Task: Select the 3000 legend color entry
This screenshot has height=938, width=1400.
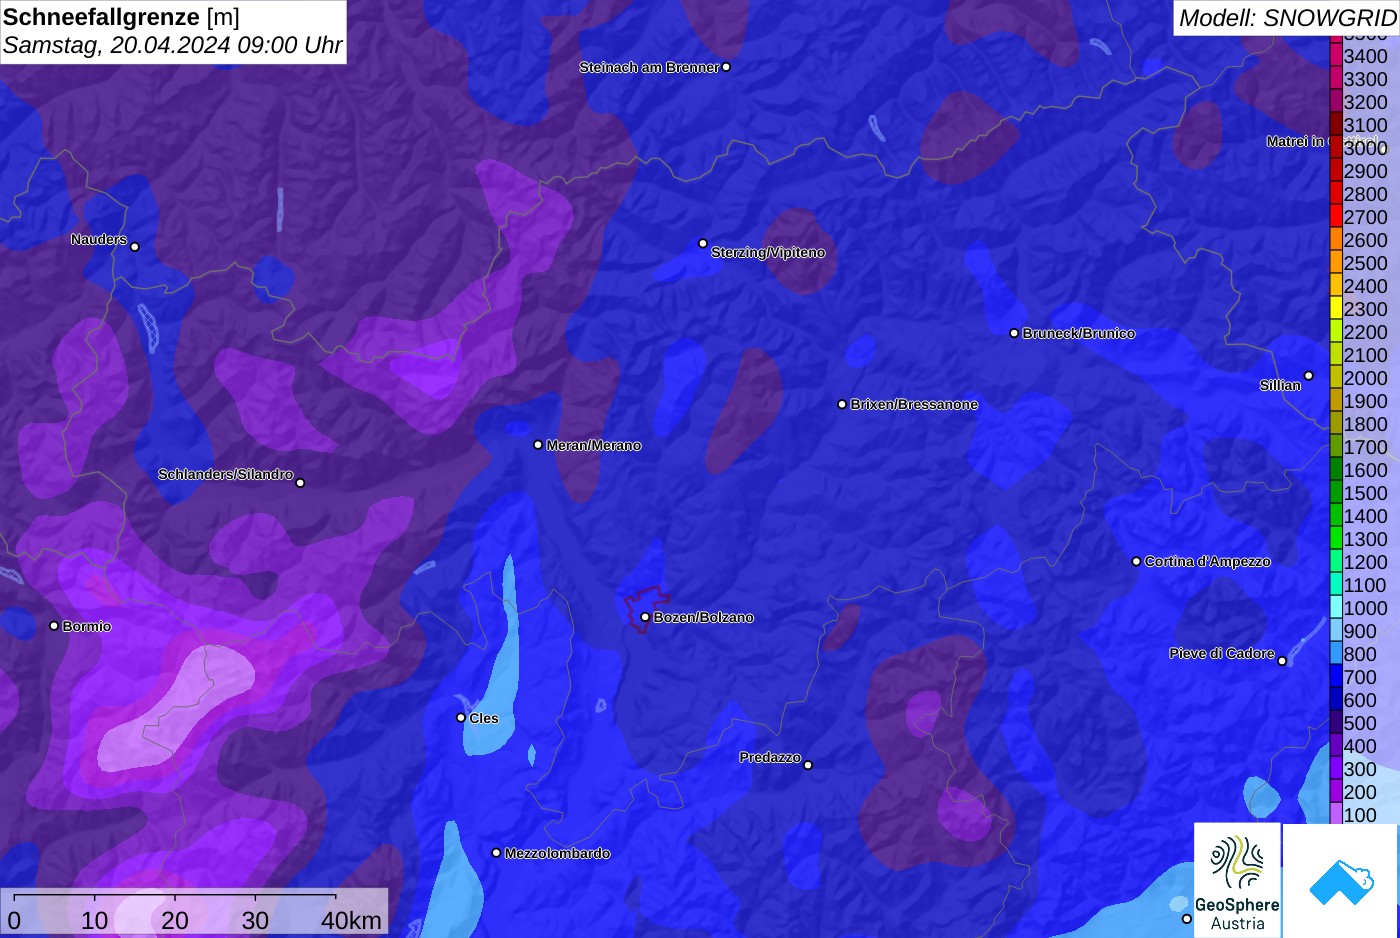Action: [x=1336, y=148]
